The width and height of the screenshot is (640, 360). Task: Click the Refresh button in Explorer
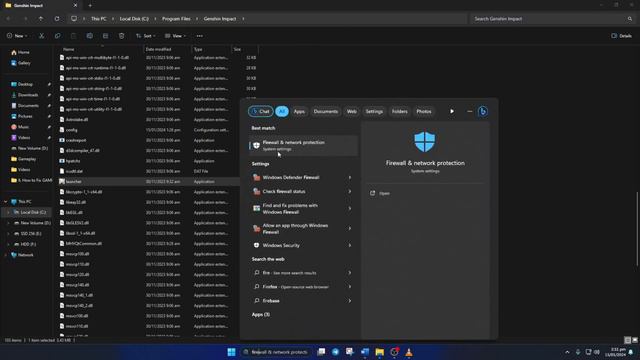point(57,19)
